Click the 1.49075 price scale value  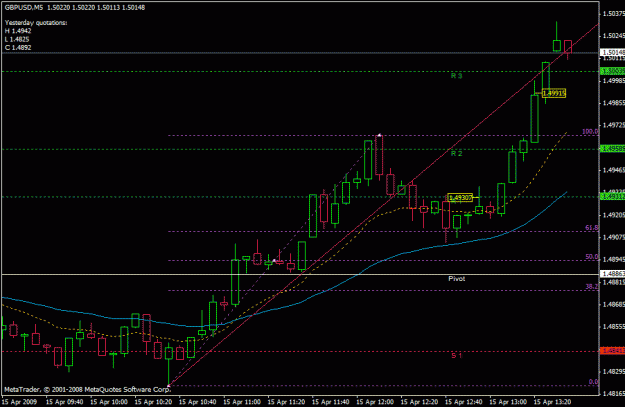pos(613,237)
